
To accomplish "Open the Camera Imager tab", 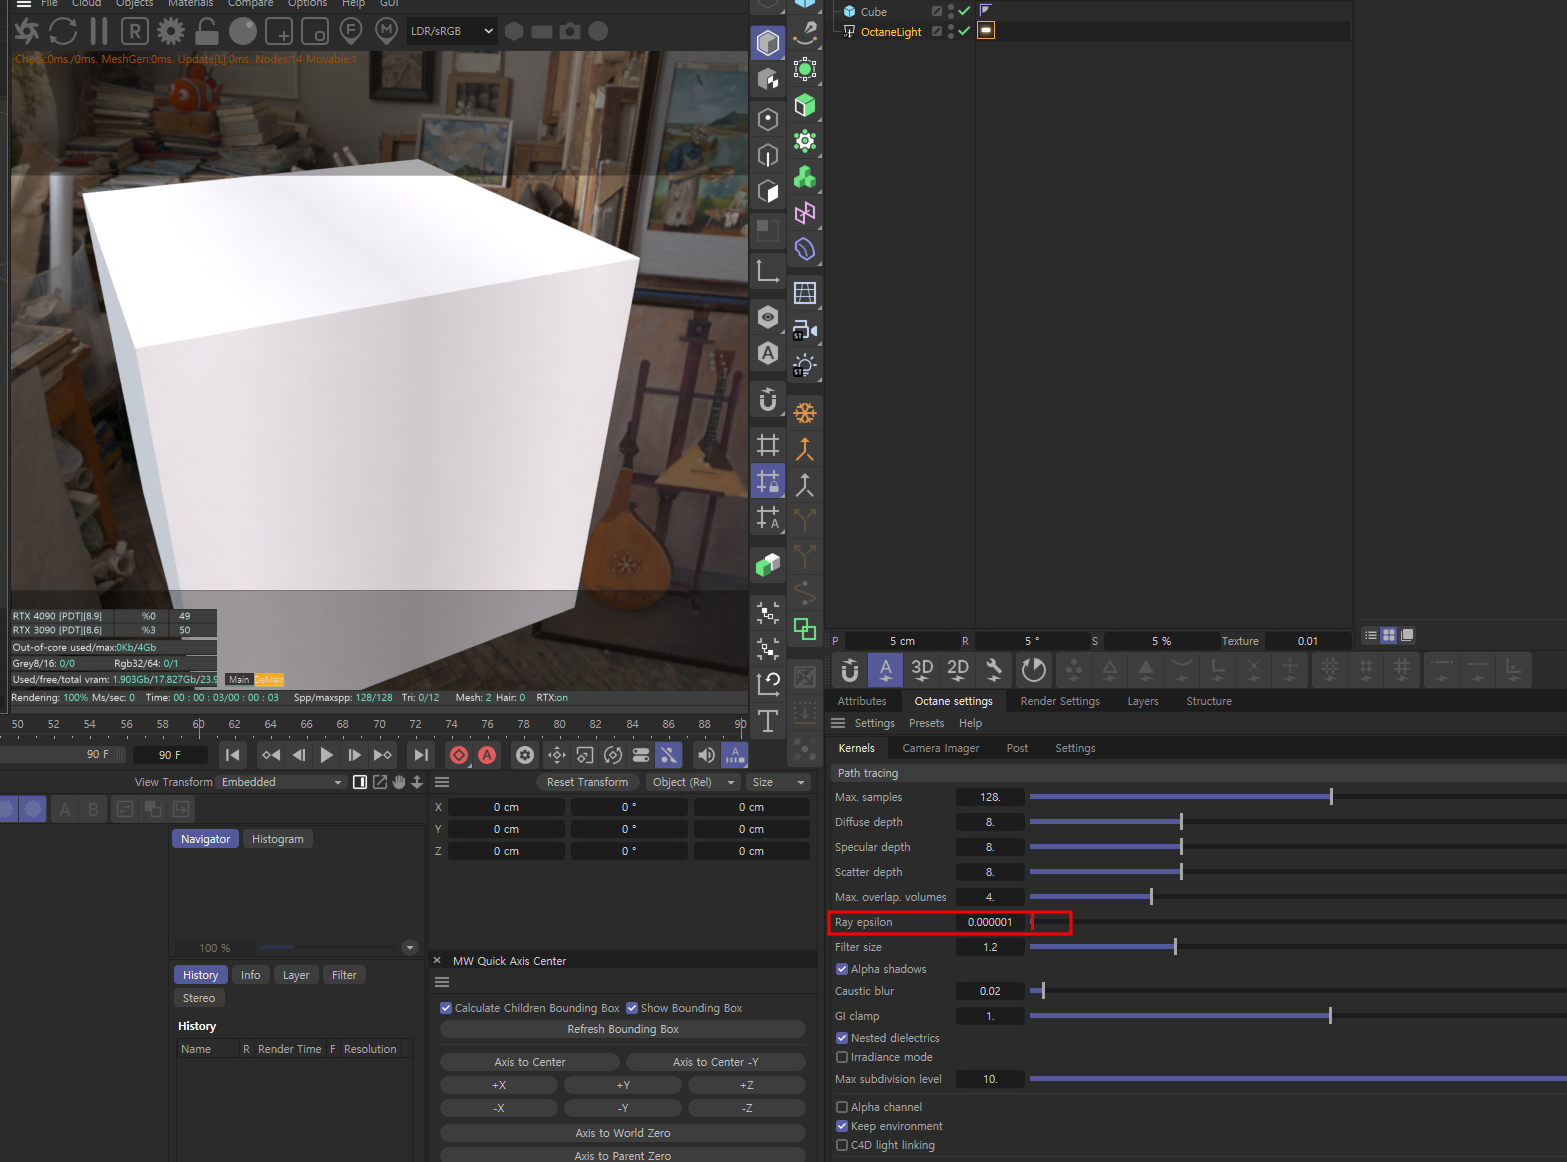I will (940, 748).
